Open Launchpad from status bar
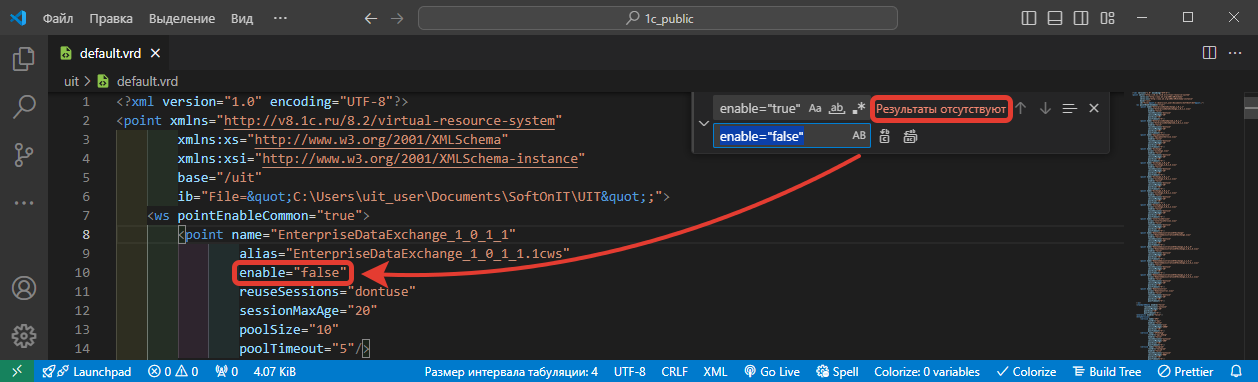 (x=87, y=371)
